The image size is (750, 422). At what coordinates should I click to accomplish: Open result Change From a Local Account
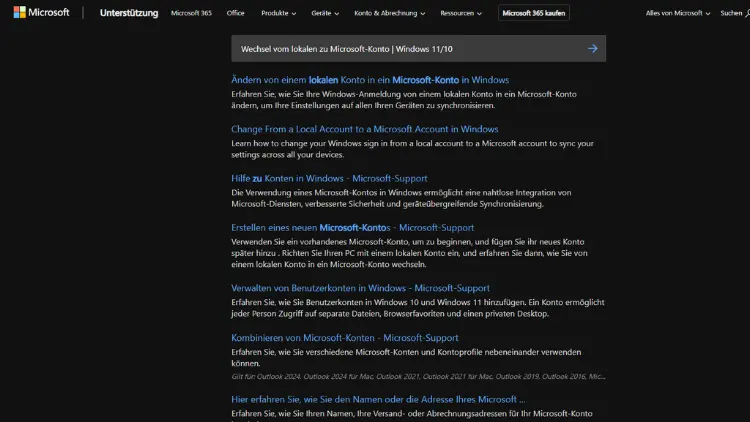(x=364, y=129)
